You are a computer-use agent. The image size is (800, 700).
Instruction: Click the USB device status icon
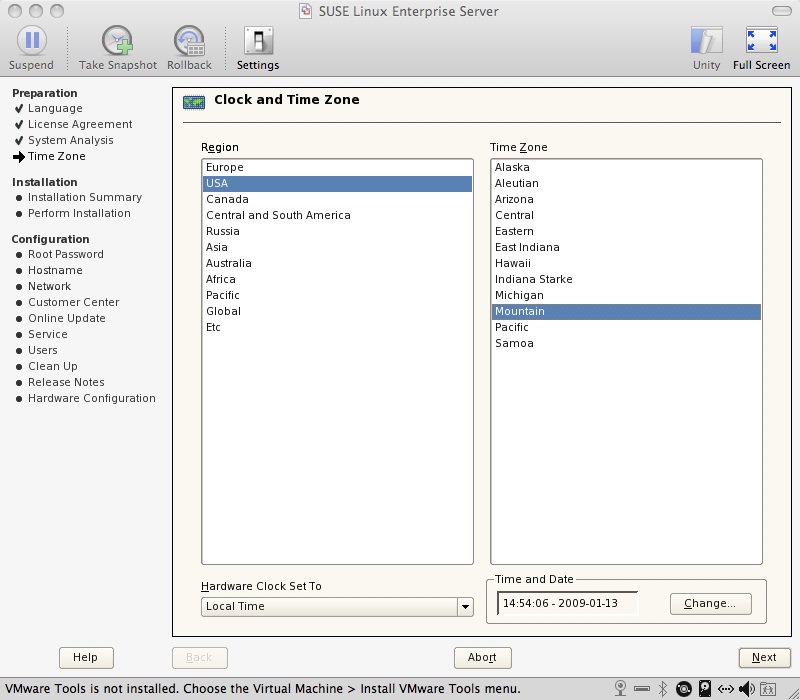point(642,689)
